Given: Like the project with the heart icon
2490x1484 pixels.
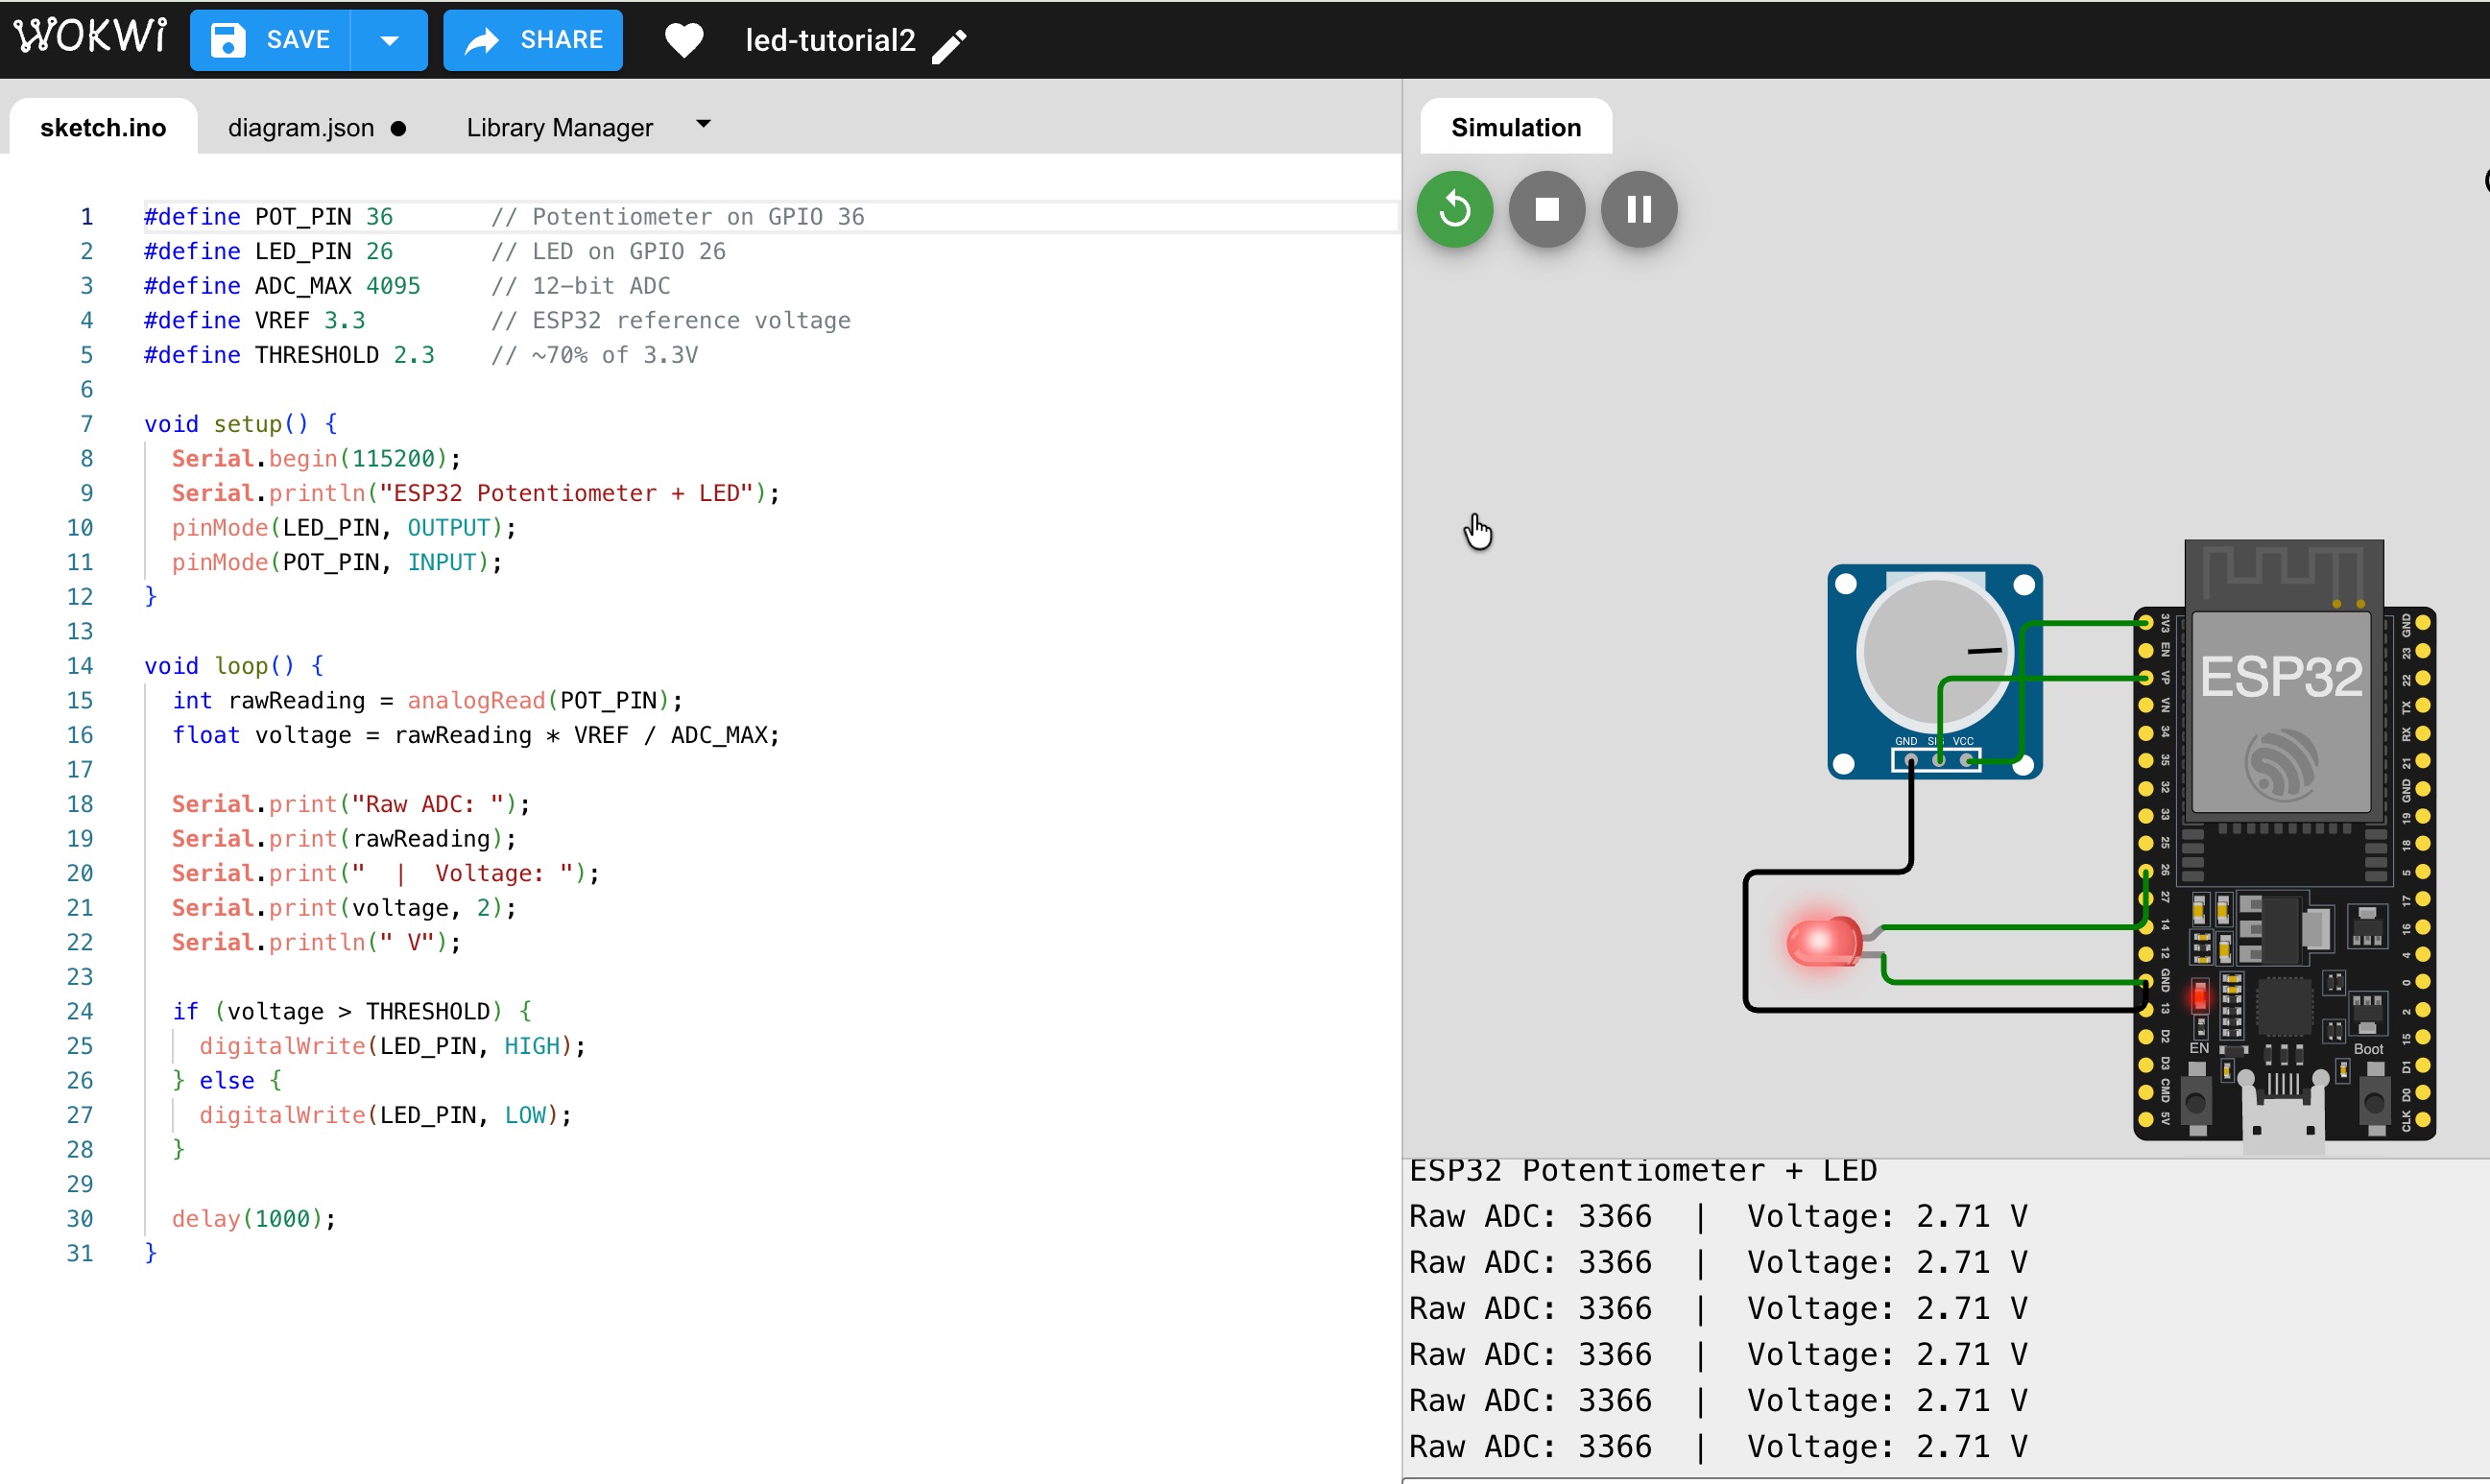Looking at the screenshot, I should [x=684, y=40].
